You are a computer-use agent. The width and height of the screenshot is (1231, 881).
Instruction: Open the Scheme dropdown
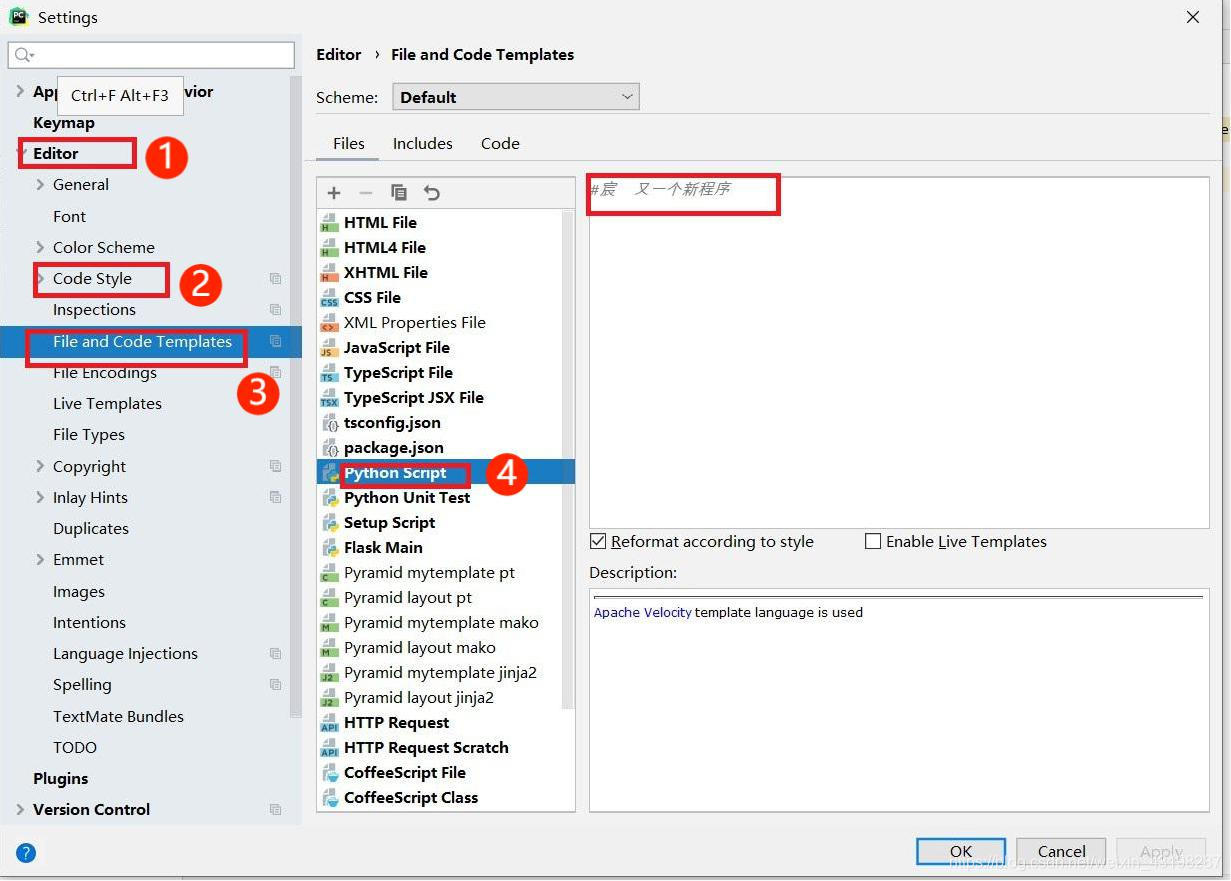515,97
